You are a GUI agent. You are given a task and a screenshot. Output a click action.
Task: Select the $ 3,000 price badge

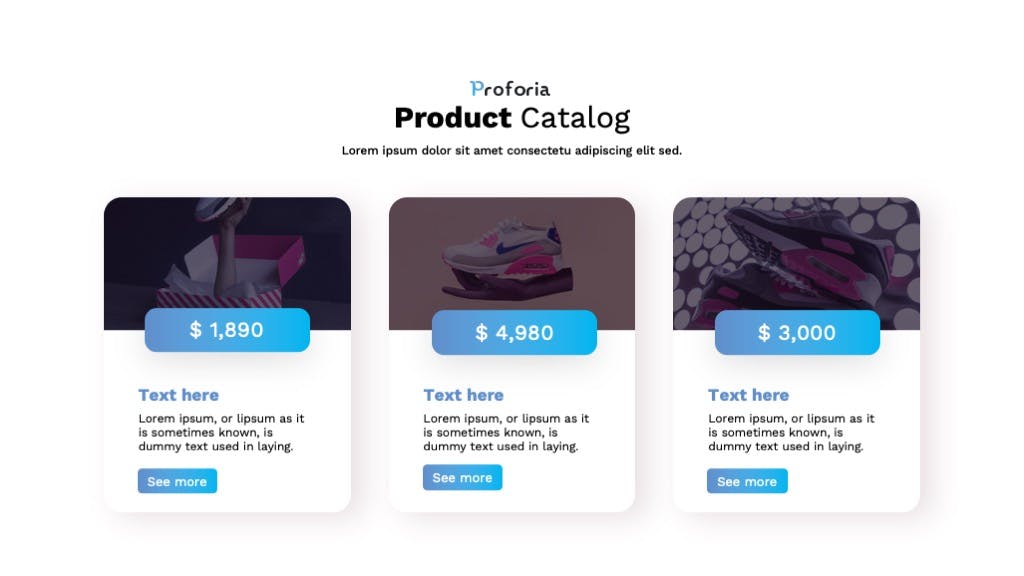click(x=797, y=332)
